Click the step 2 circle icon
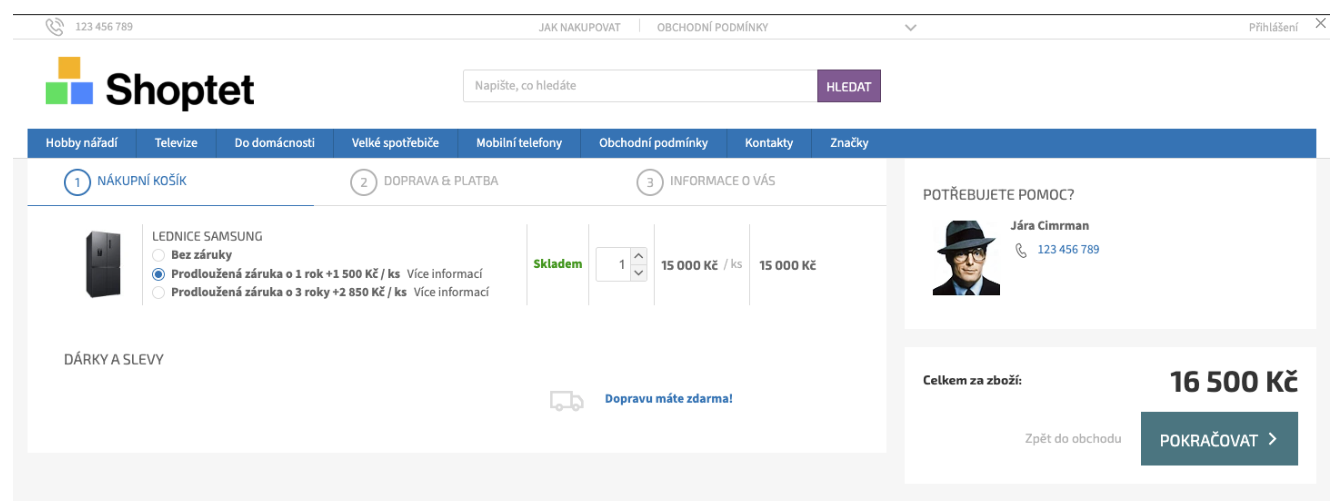This screenshot has width=1332, height=501. [363, 183]
